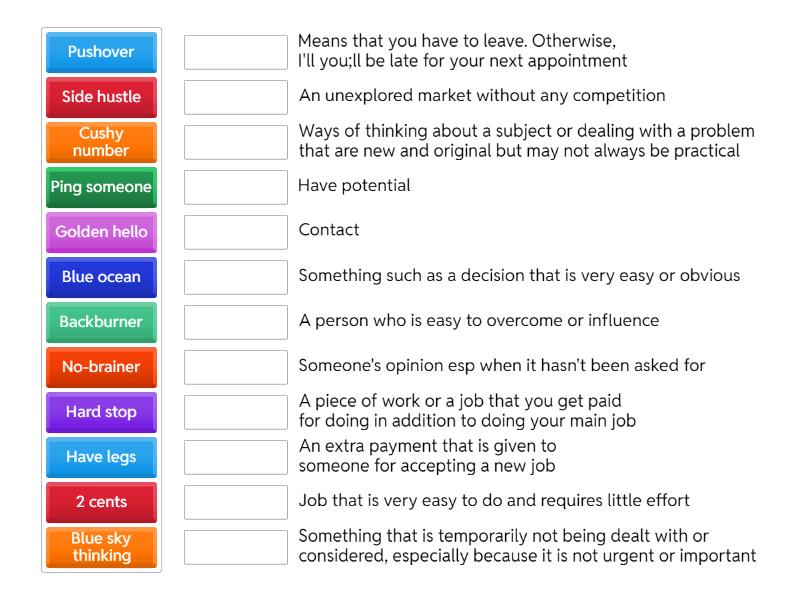Click the answer box beside the easy-job definition
This screenshot has width=800, height=600.
coord(235,502)
